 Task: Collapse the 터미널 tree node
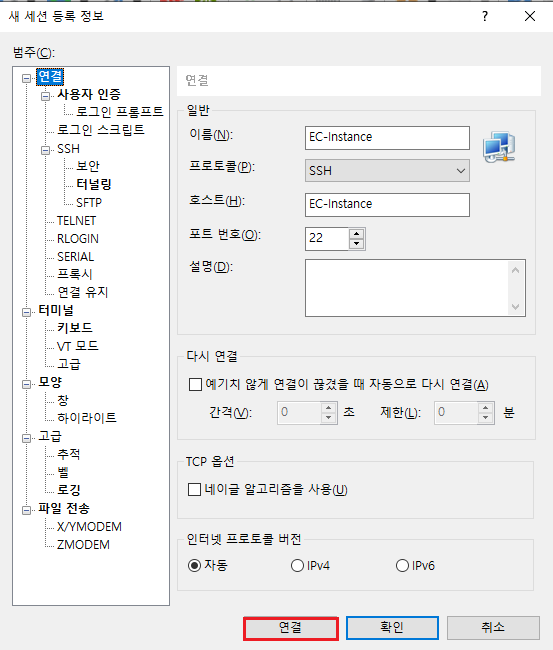point(27,312)
